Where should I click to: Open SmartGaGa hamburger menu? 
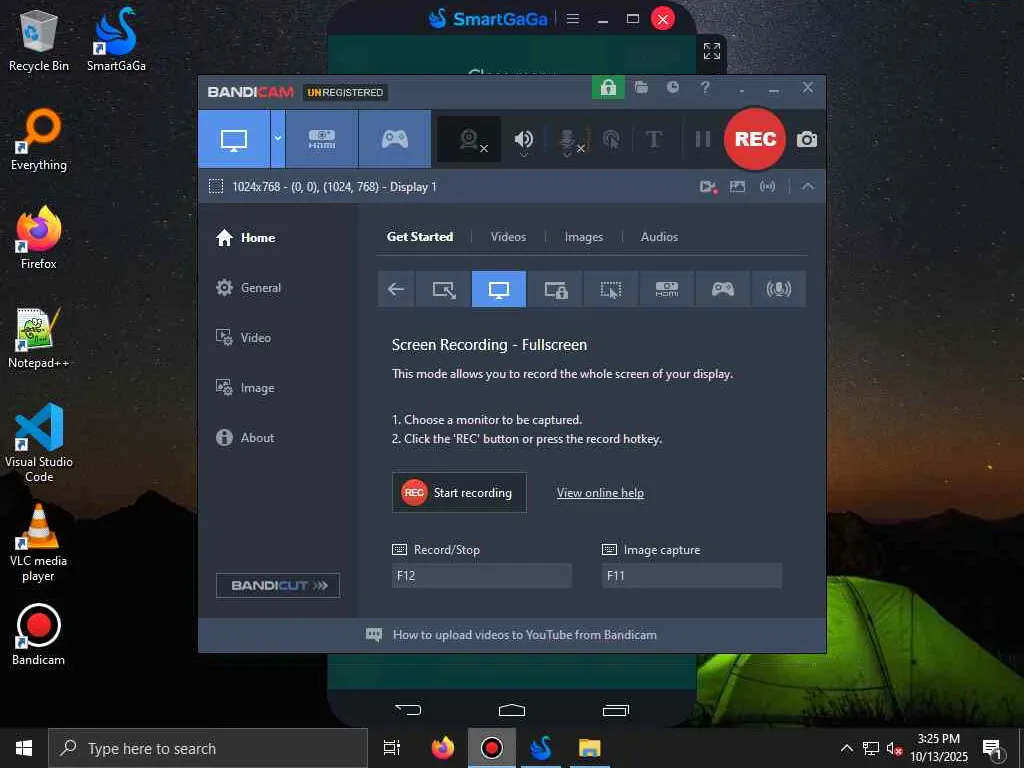click(x=573, y=19)
